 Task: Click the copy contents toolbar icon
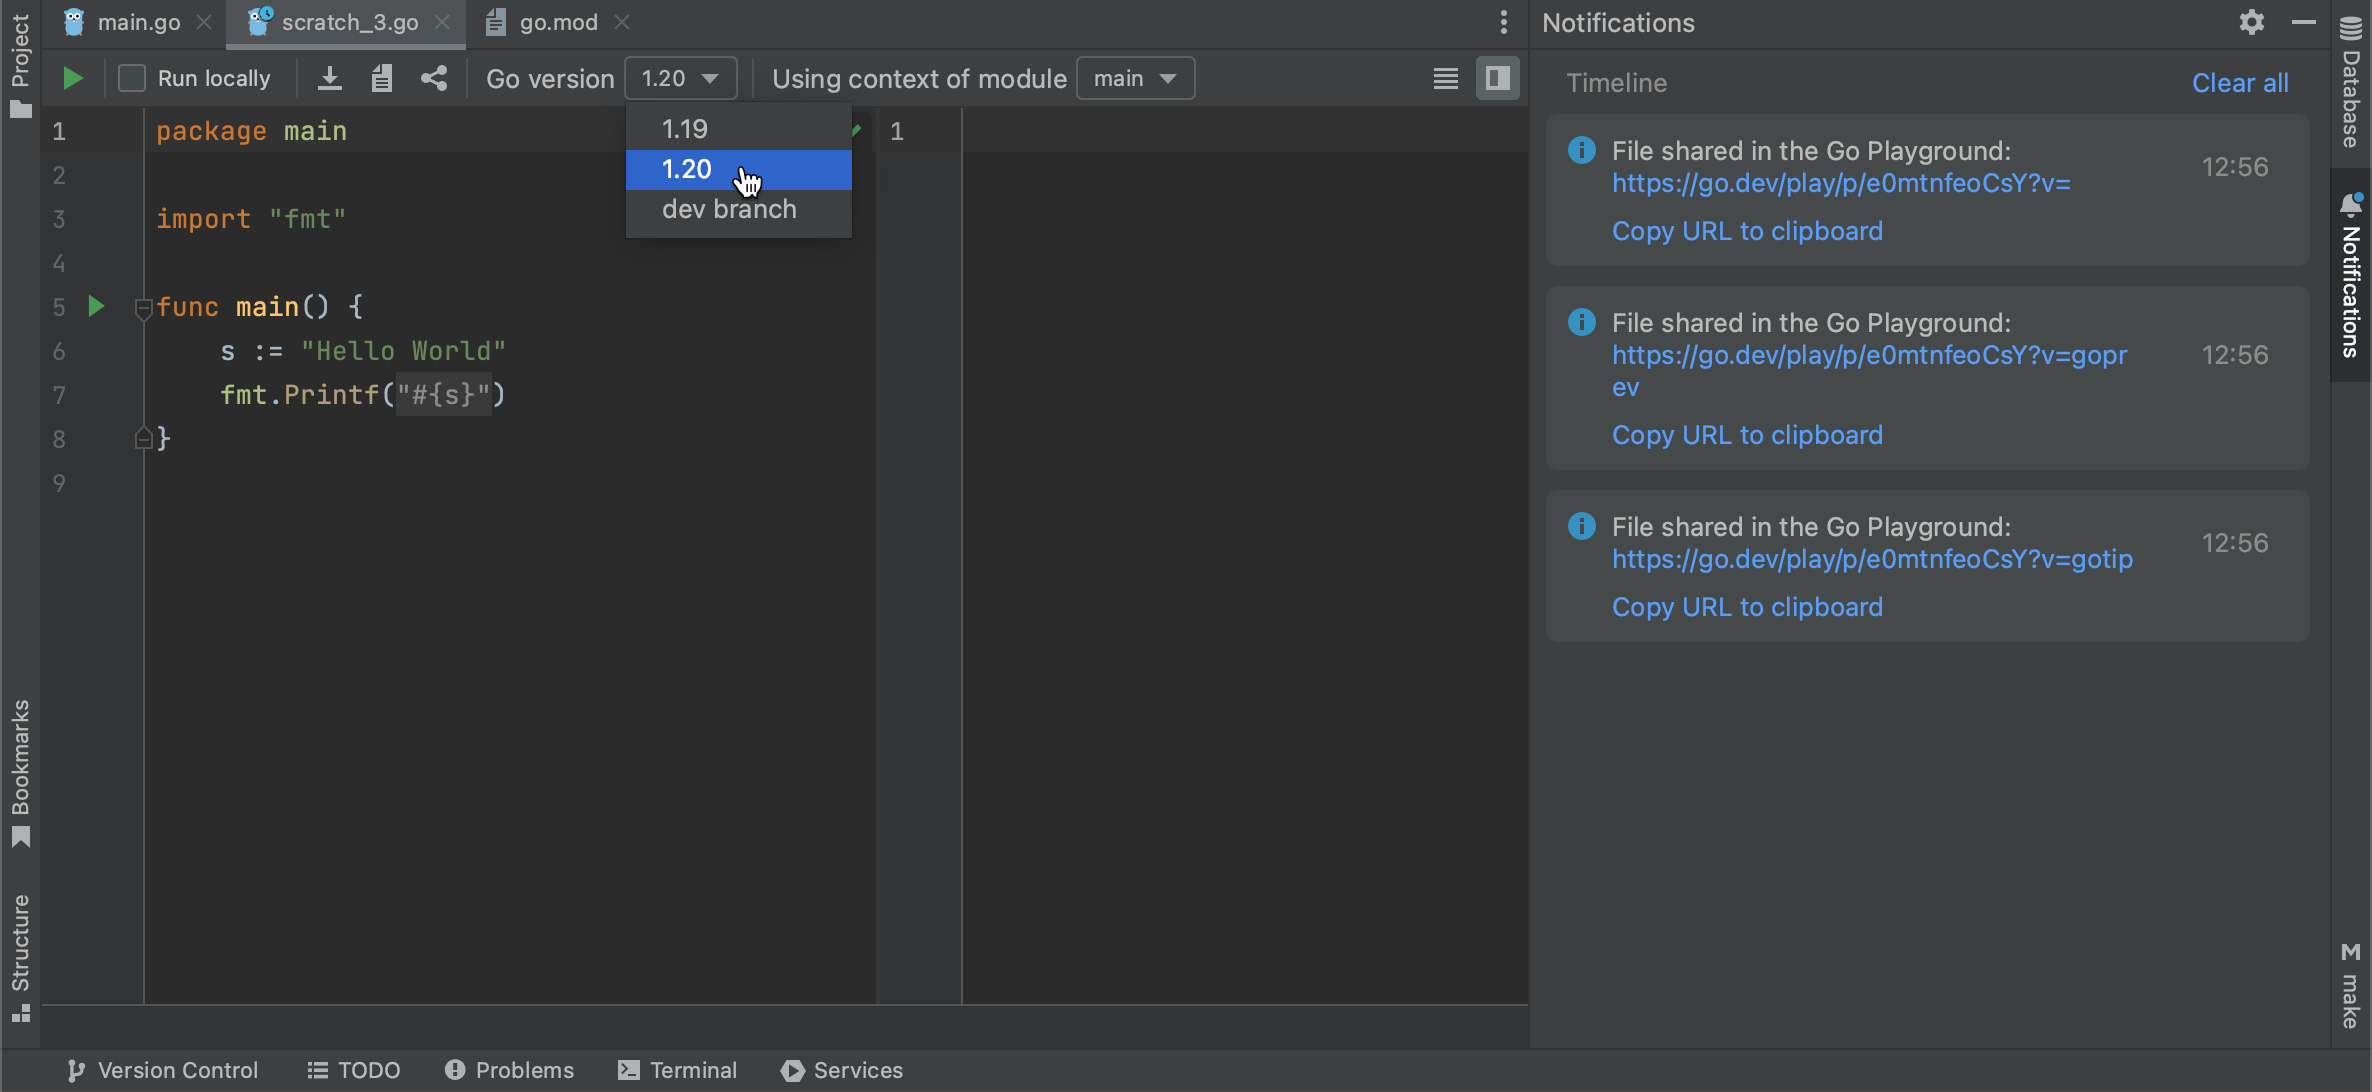381,77
